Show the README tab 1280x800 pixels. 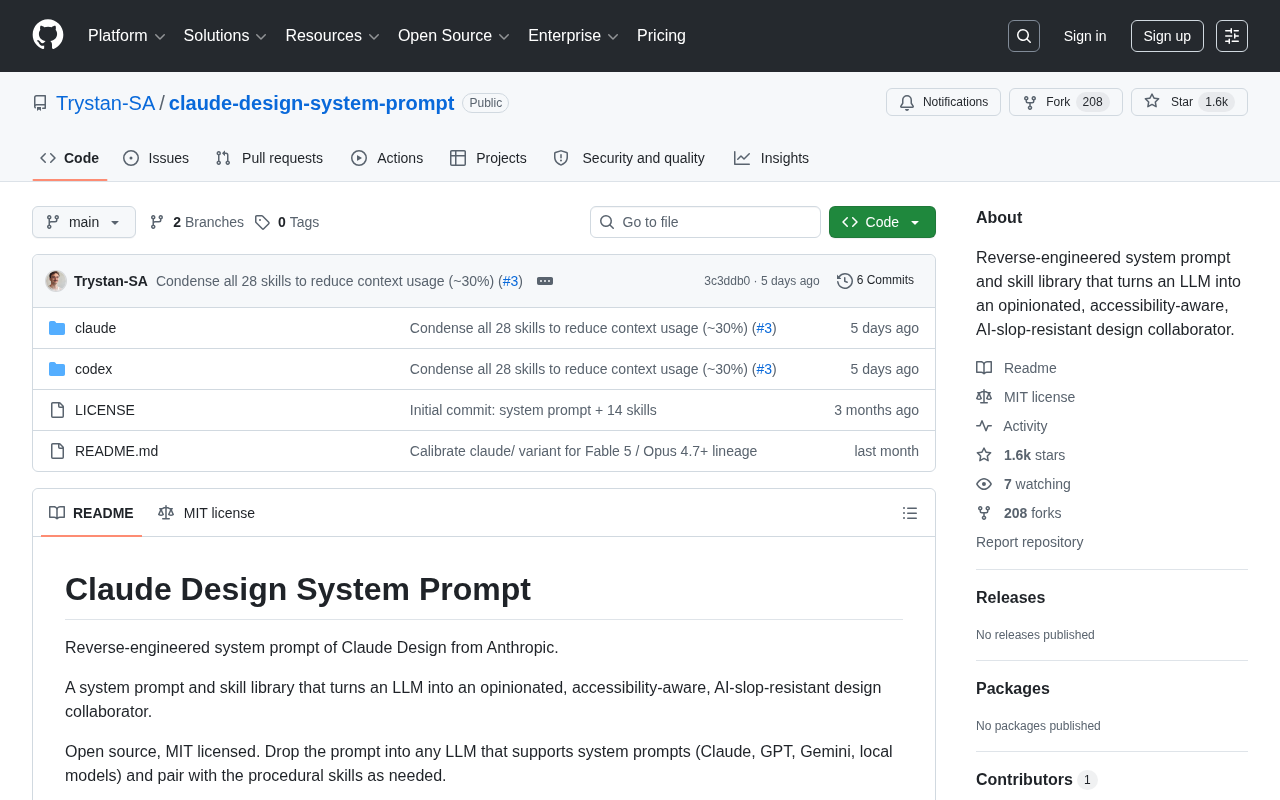91,513
